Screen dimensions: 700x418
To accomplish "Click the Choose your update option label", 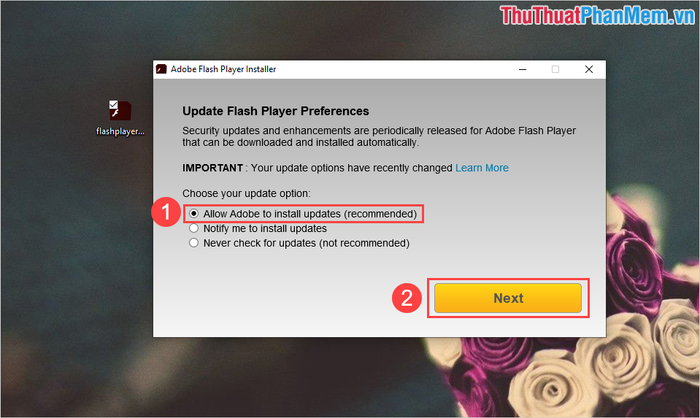I will [x=246, y=193].
